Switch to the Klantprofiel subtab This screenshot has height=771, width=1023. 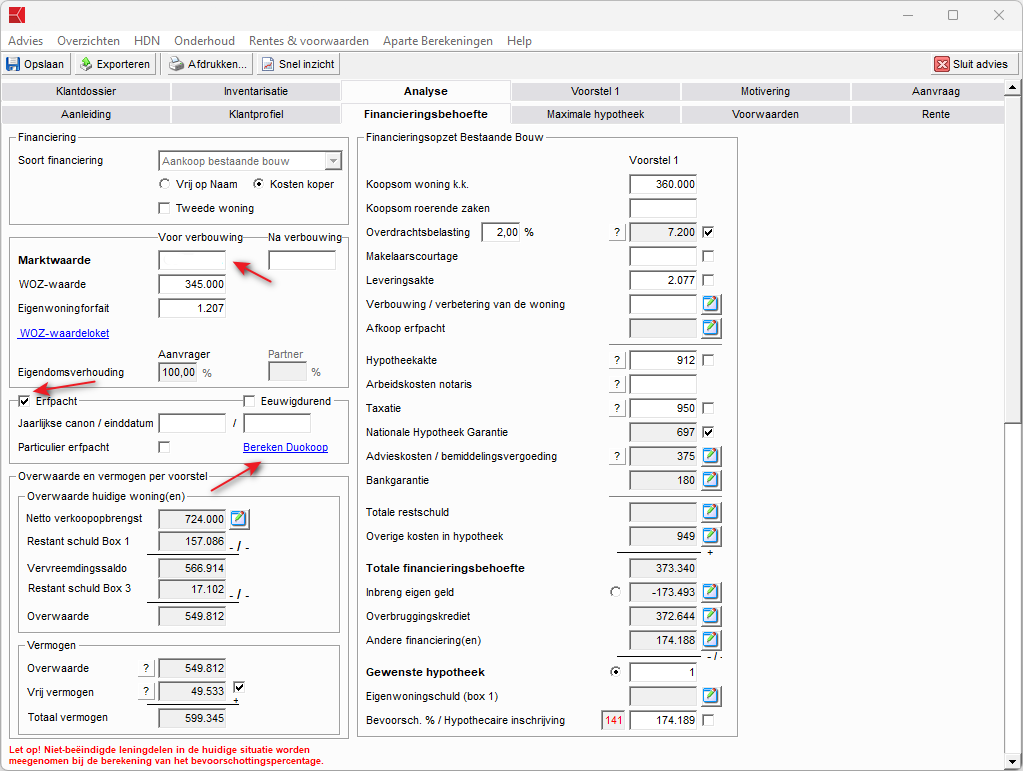pyautogui.click(x=256, y=114)
